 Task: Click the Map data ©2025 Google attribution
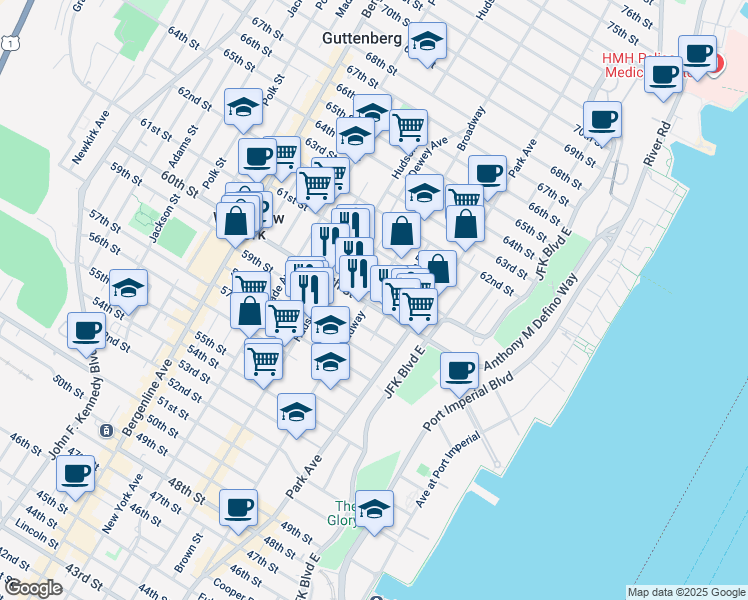pos(686,593)
